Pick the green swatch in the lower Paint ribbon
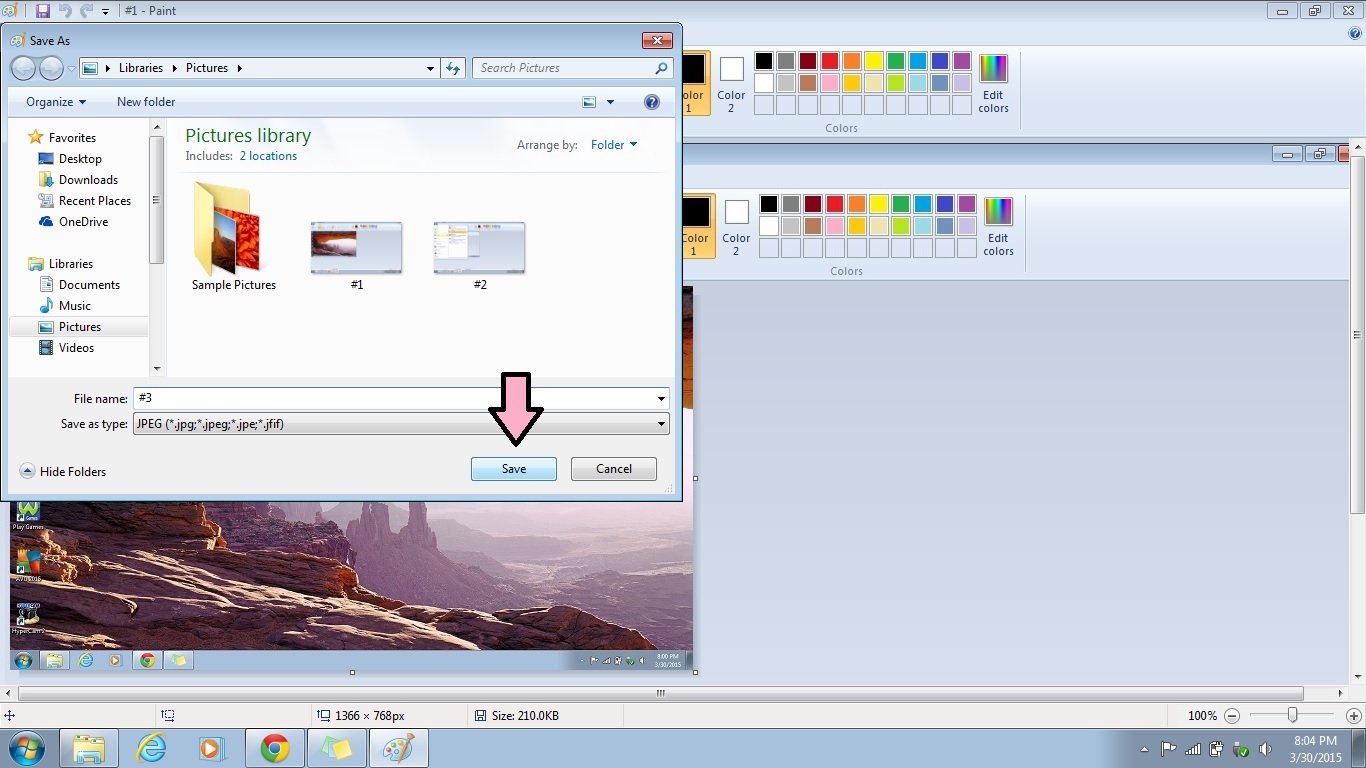Screen dimensions: 1366x768 click(901, 204)
